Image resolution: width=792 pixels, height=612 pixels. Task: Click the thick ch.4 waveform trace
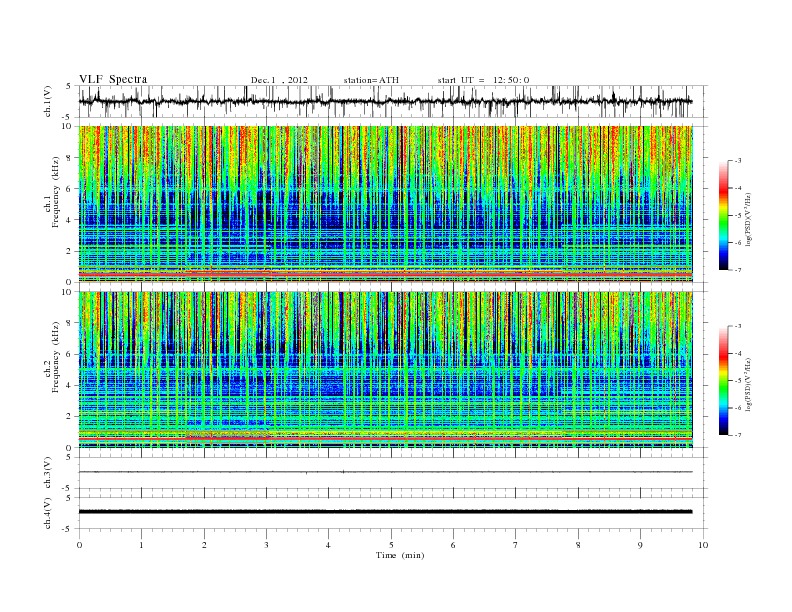coord(385,512)
